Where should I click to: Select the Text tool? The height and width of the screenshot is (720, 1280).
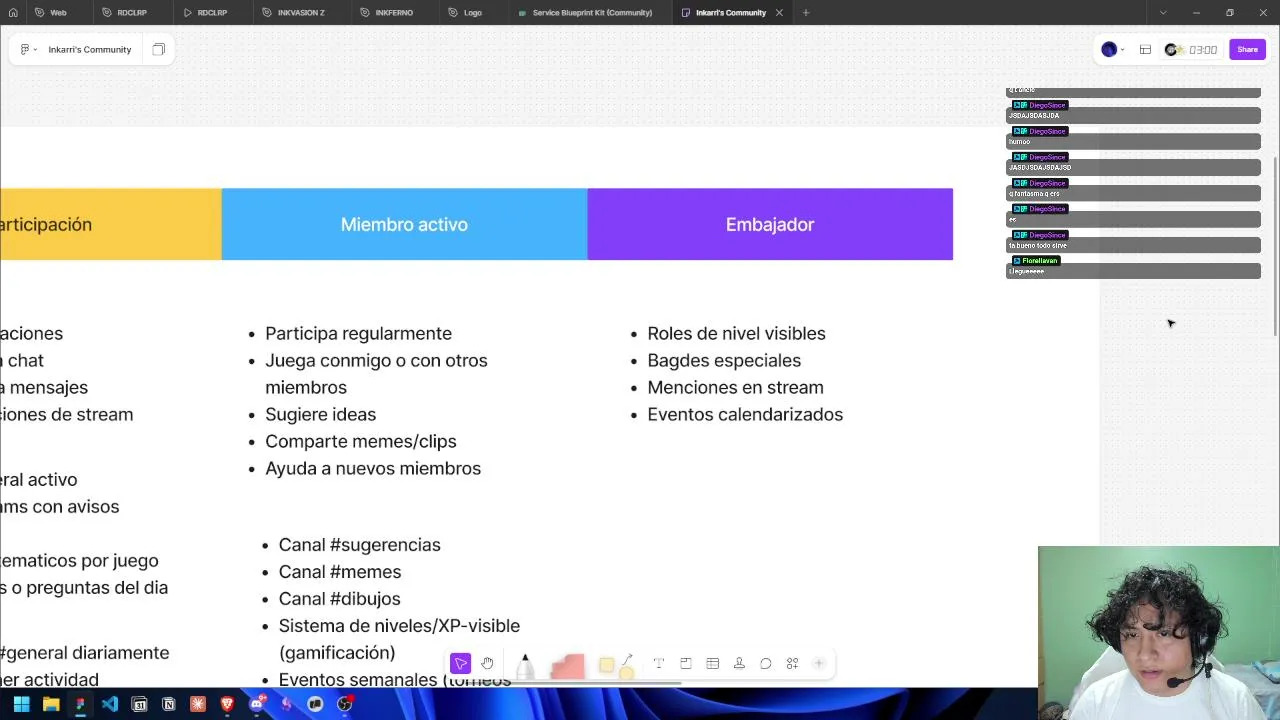658,663
